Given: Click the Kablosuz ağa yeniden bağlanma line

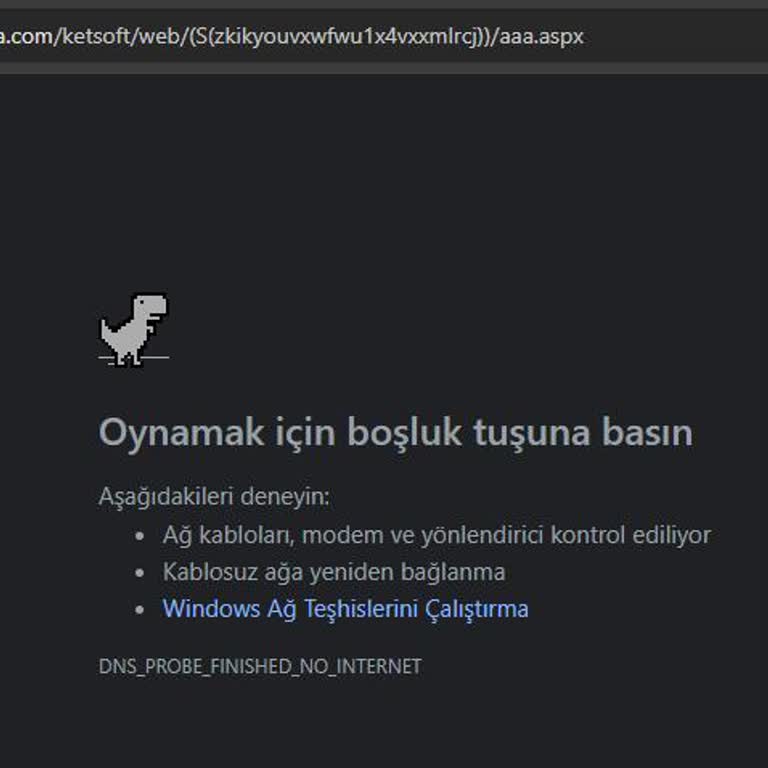Looking at the screenshot, I should pos(334,572).
